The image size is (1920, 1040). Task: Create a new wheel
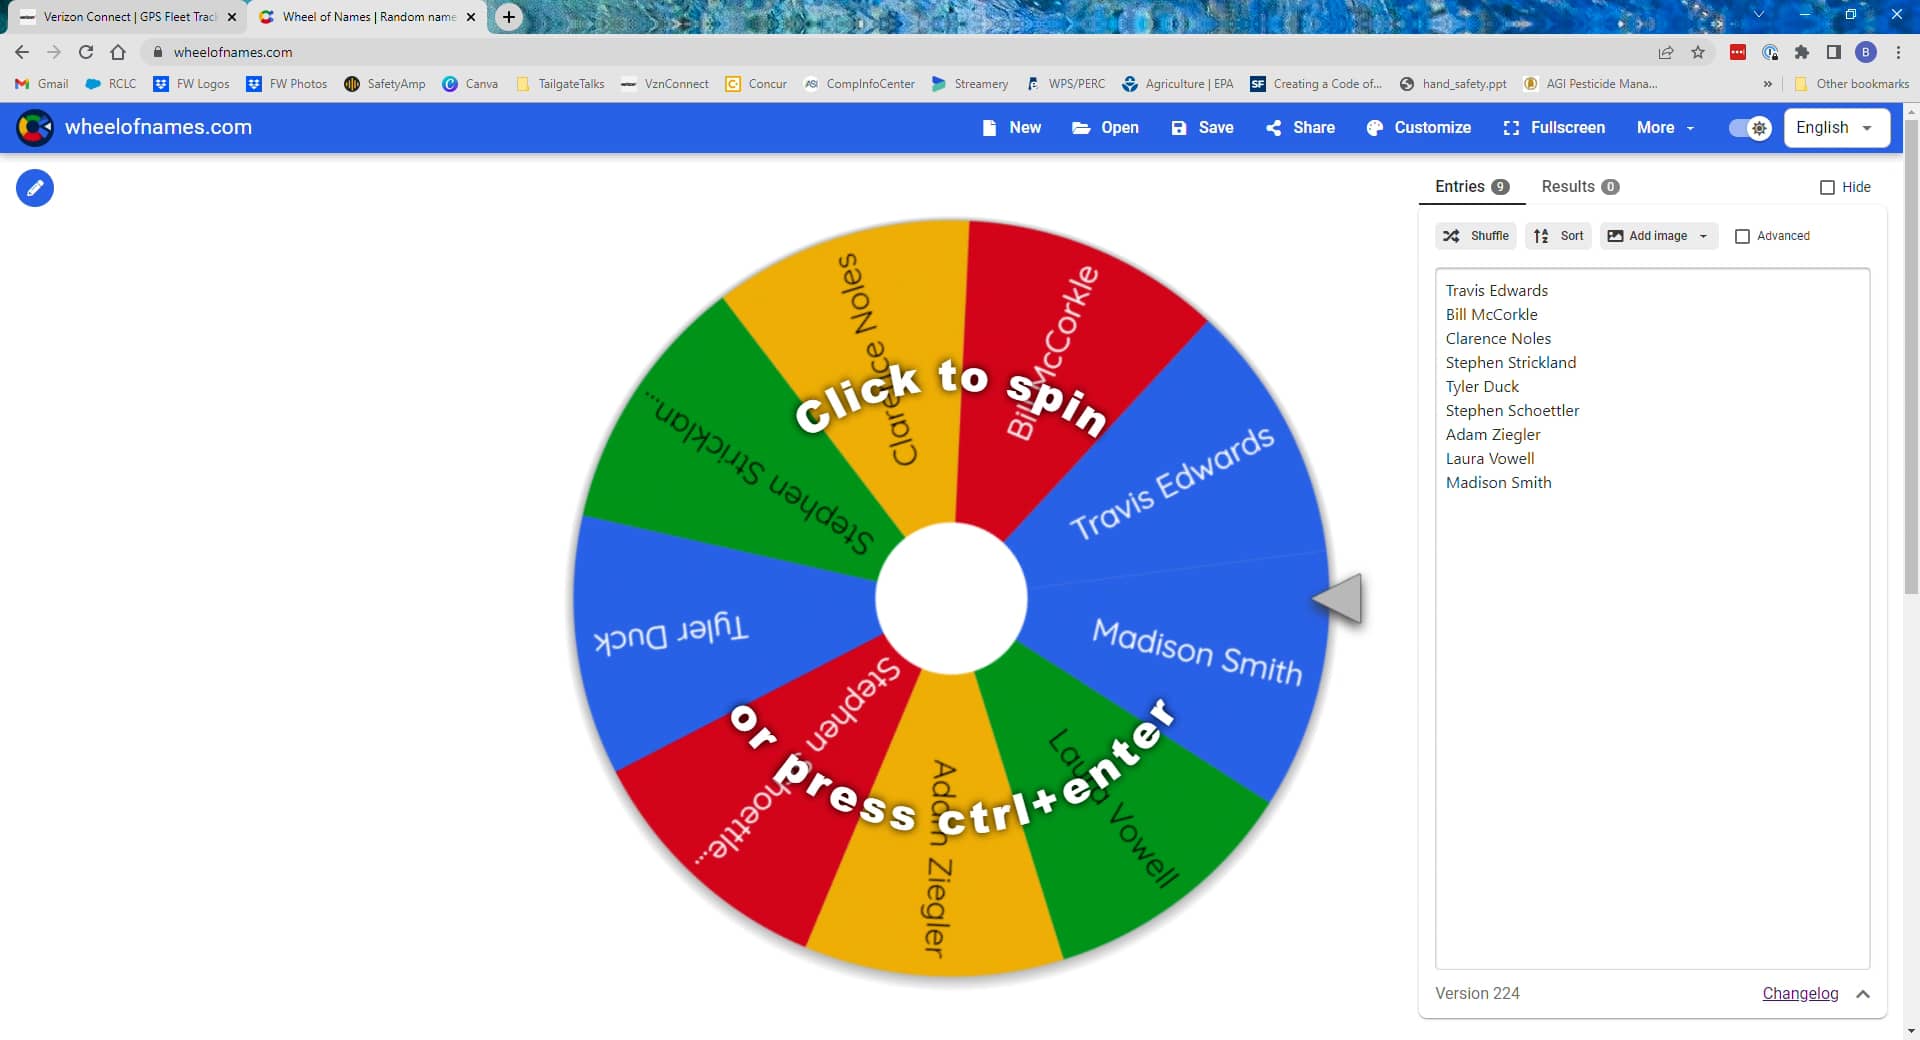[x=1012, y=127]
